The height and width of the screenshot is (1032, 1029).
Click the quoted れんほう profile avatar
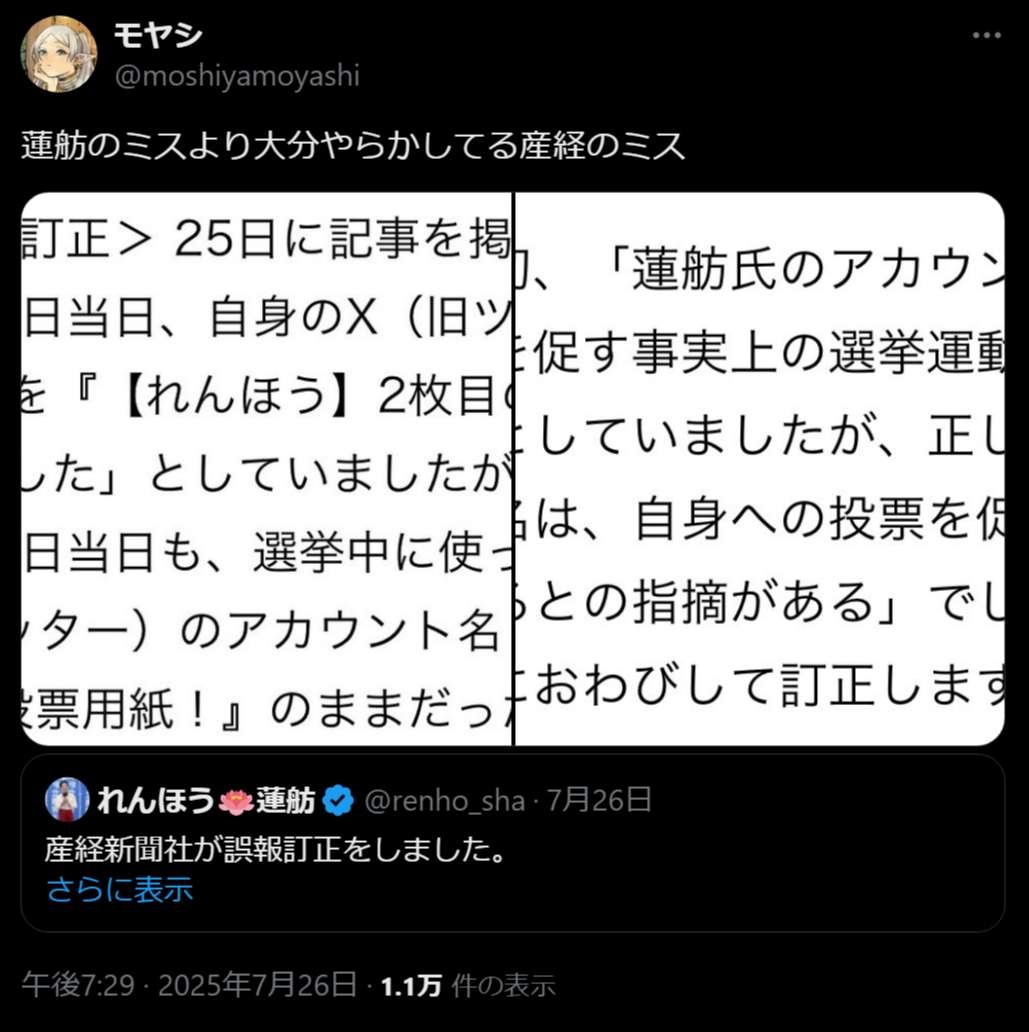[x=67, y=799]
